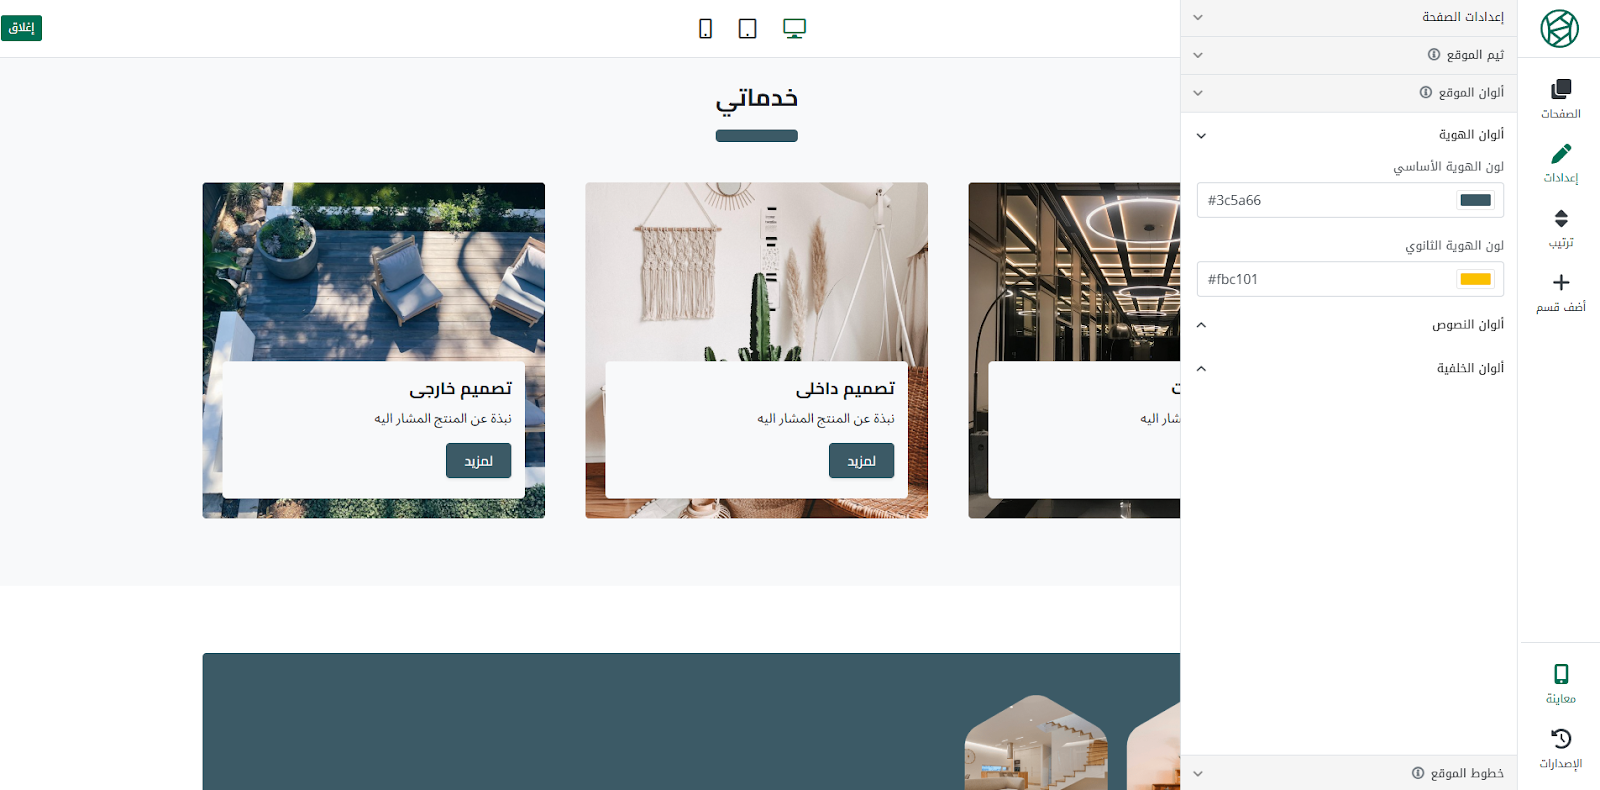Open the ترتيب reorder icon
Viewport: 1600px width, 790px height.
click(1560, 219)
